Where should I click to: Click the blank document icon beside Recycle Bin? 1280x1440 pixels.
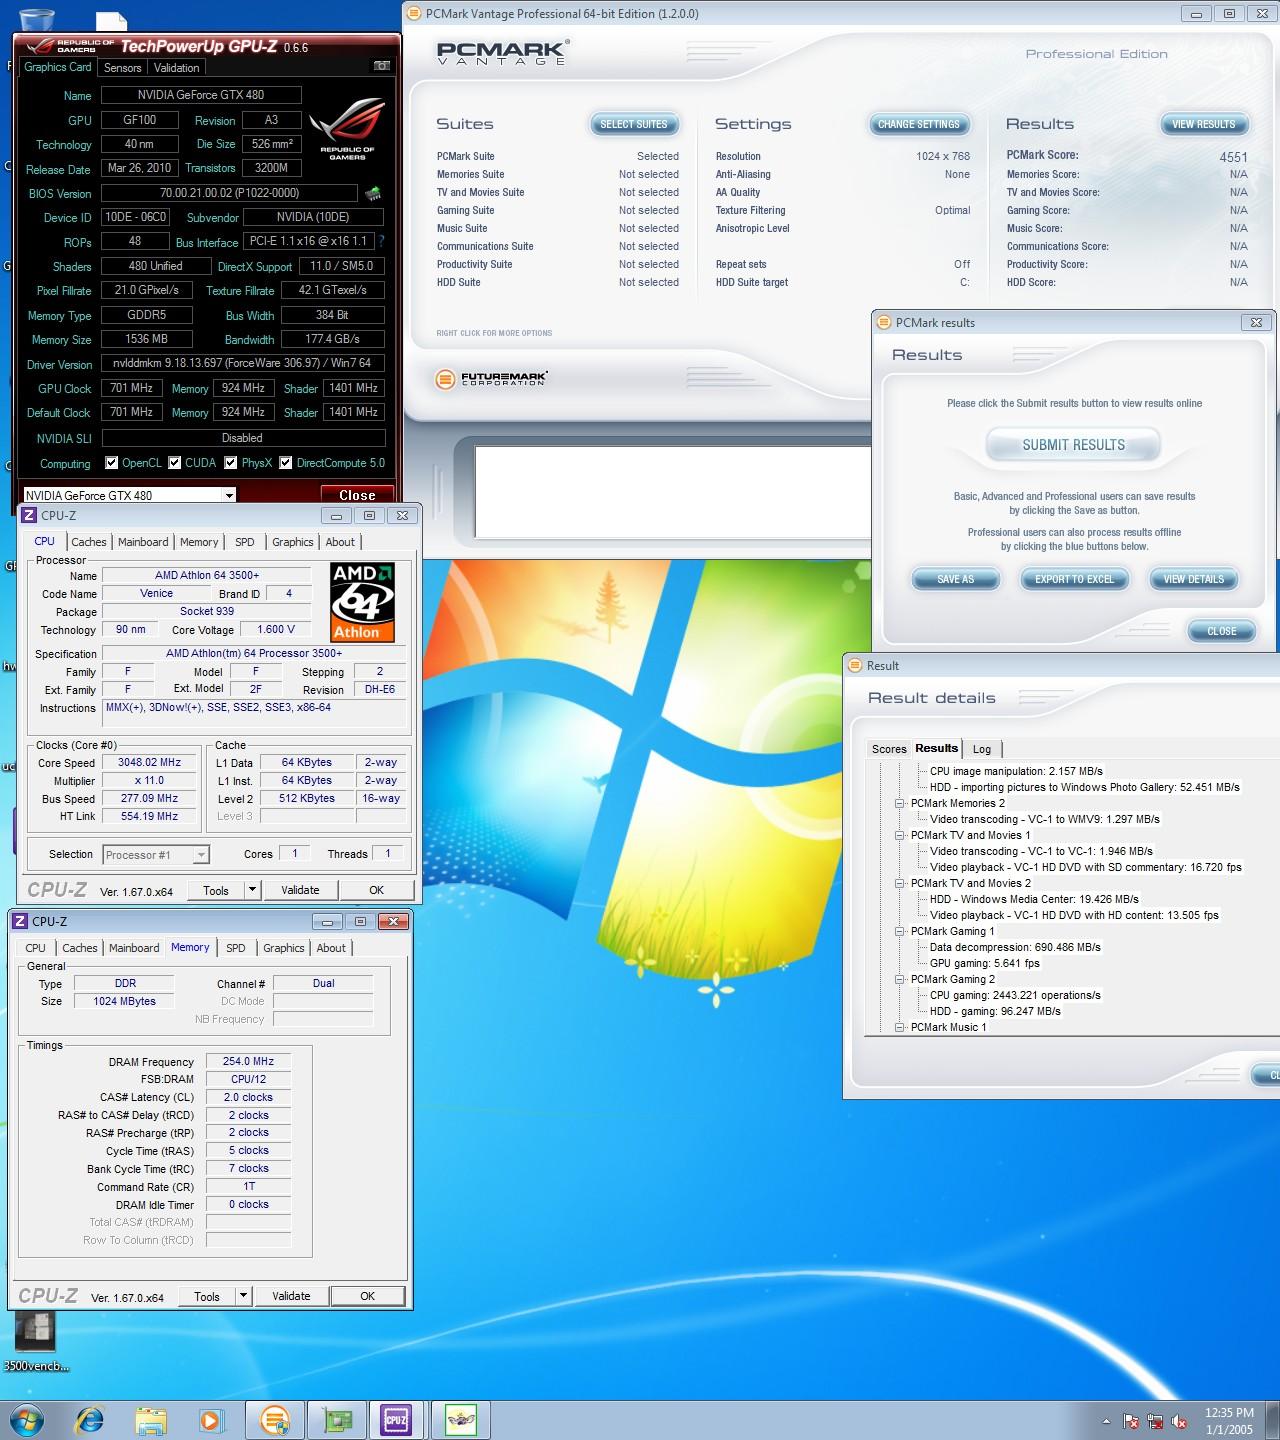tap(111, 20)
